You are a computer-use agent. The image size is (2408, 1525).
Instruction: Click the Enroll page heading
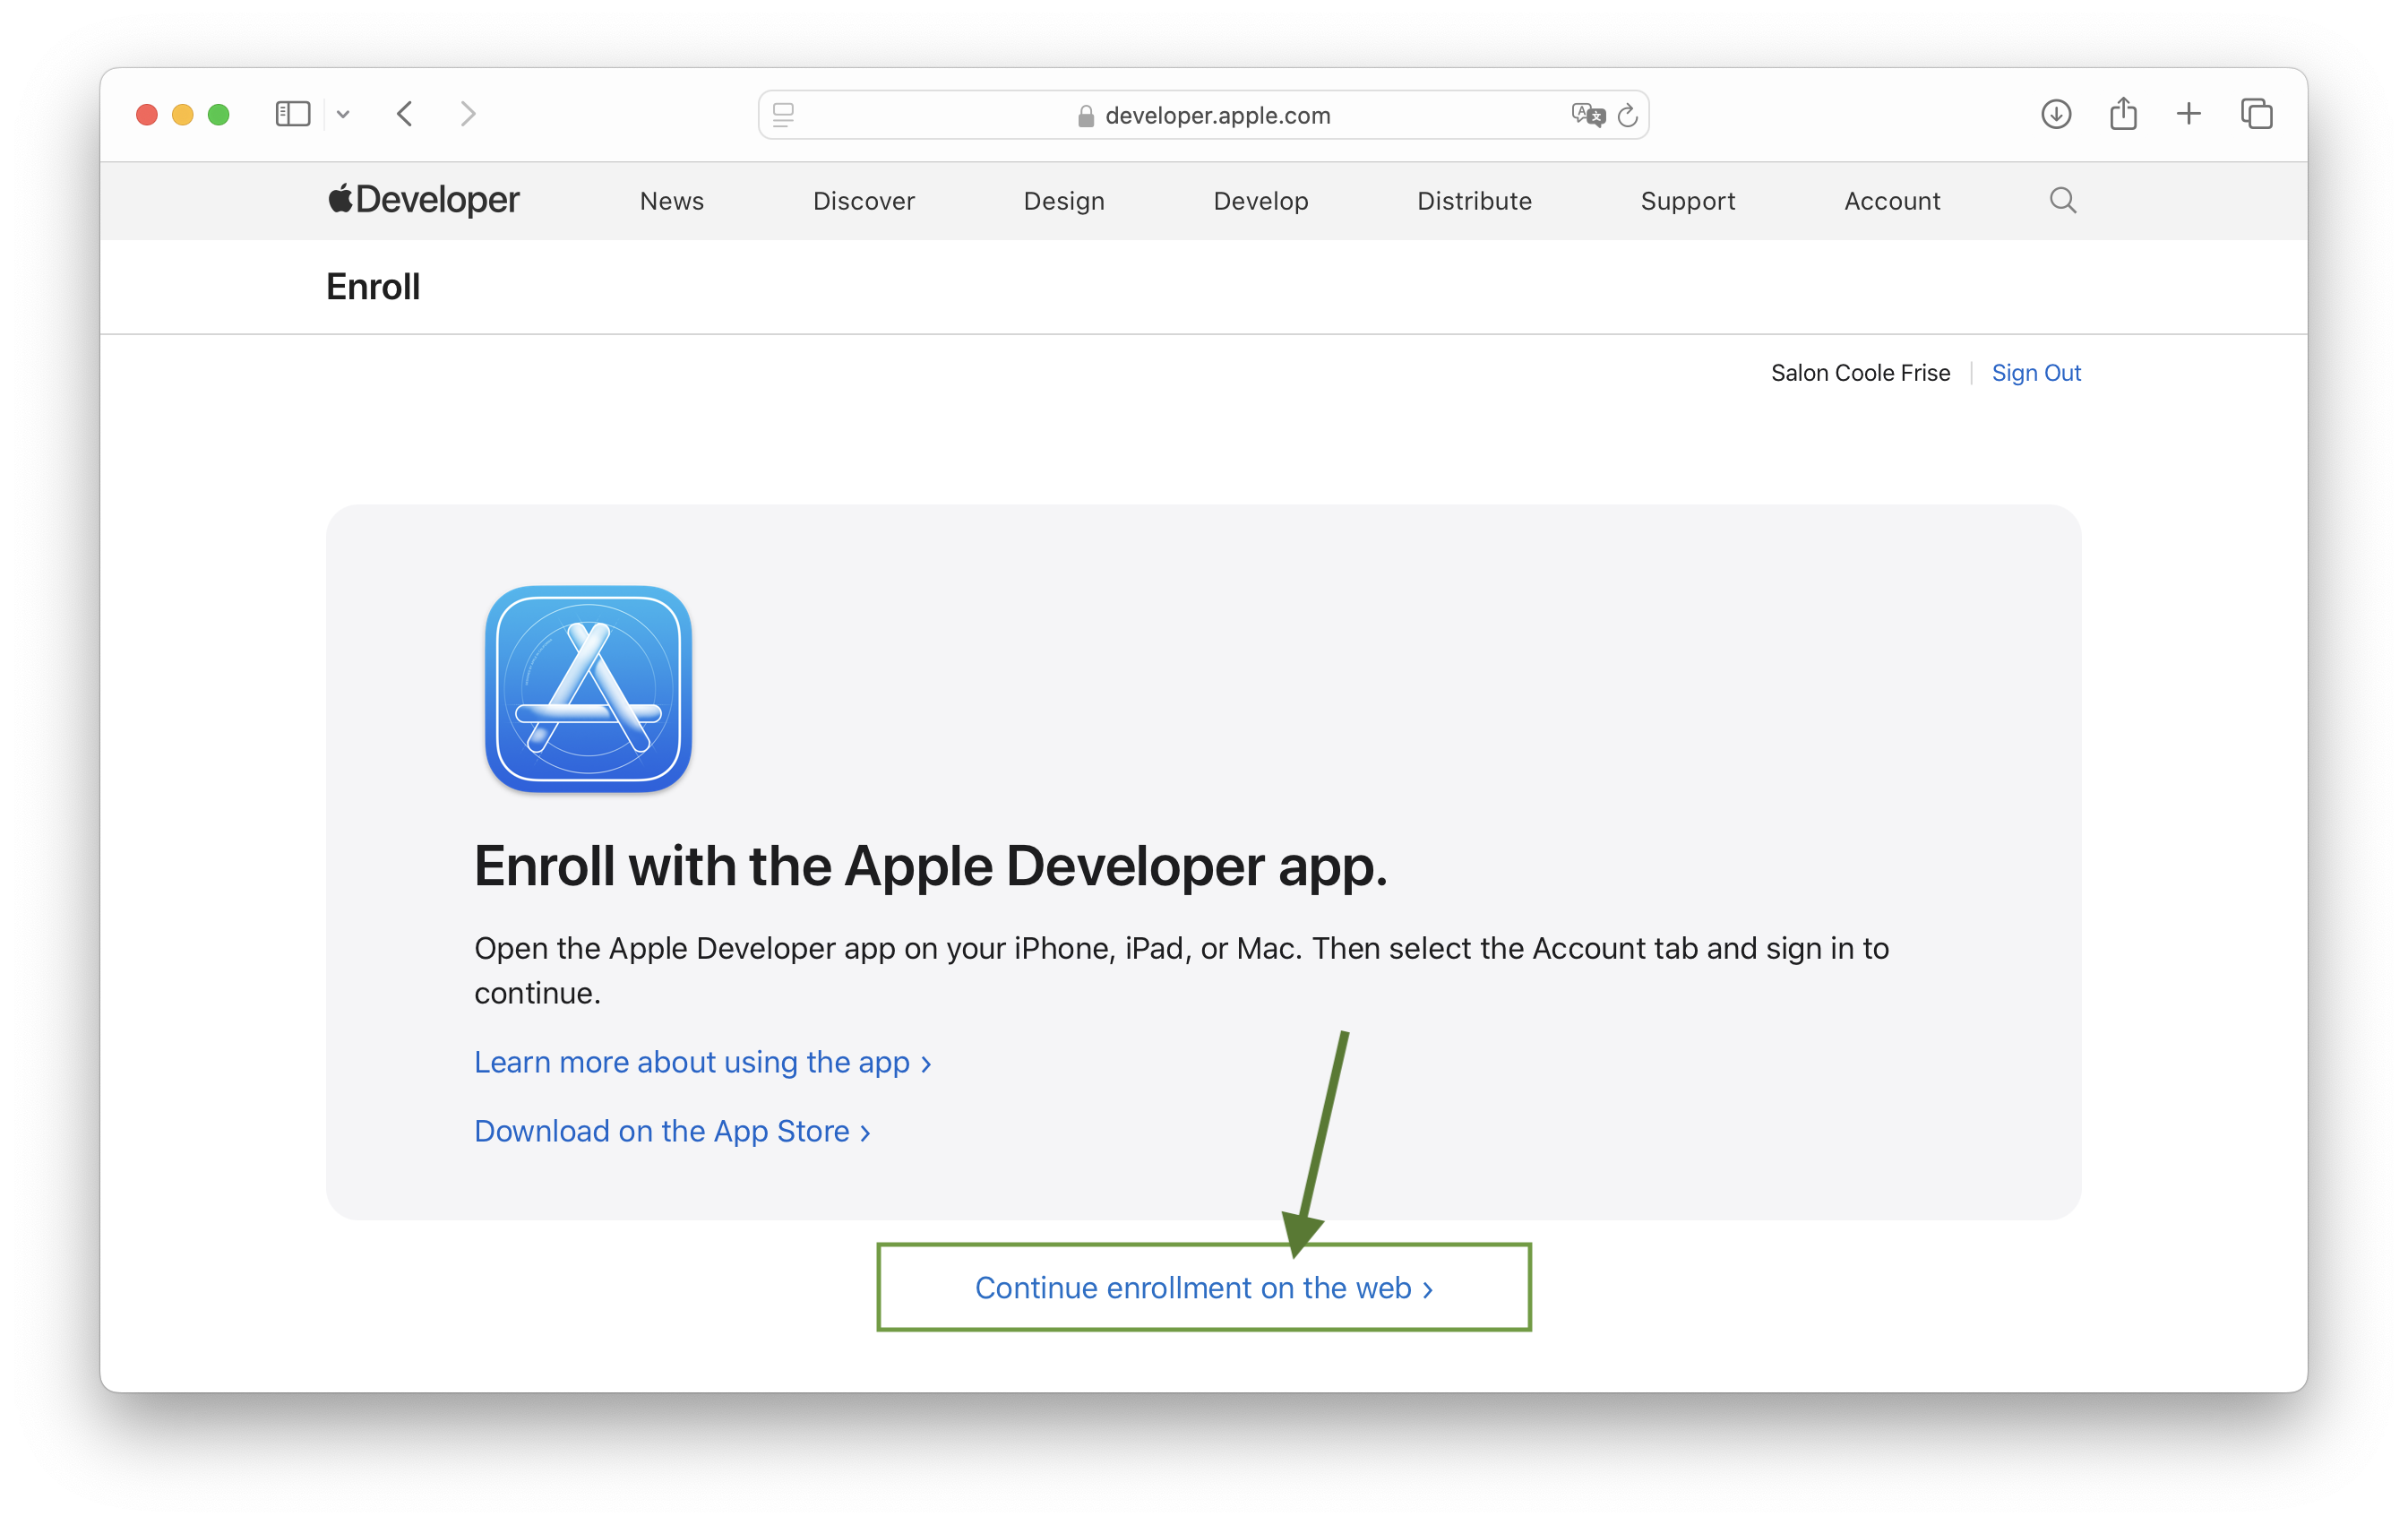(x=373, y=287)
